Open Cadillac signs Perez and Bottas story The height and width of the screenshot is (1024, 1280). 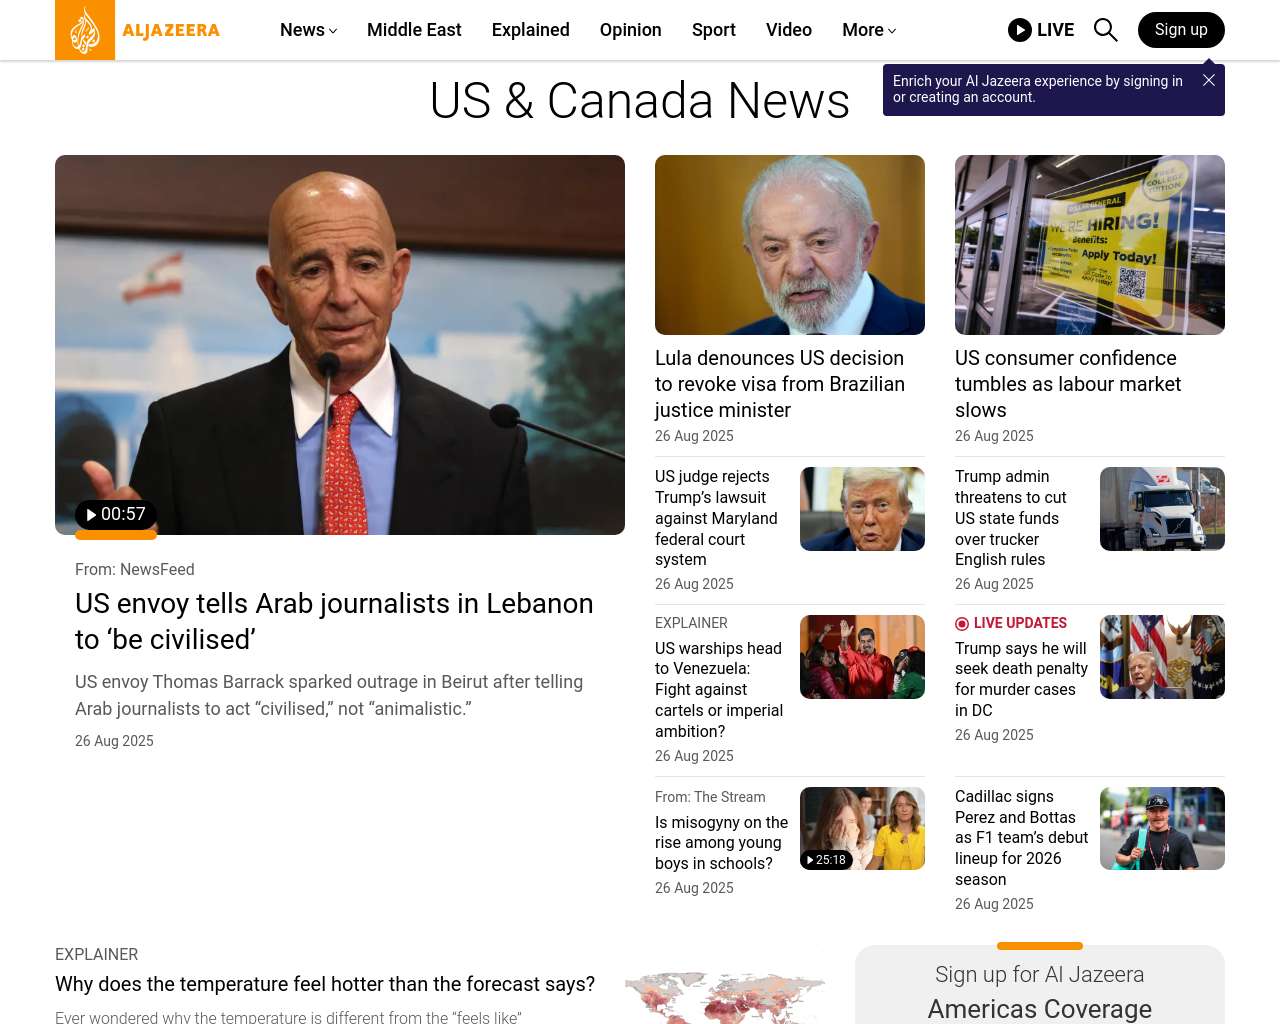1021,838
